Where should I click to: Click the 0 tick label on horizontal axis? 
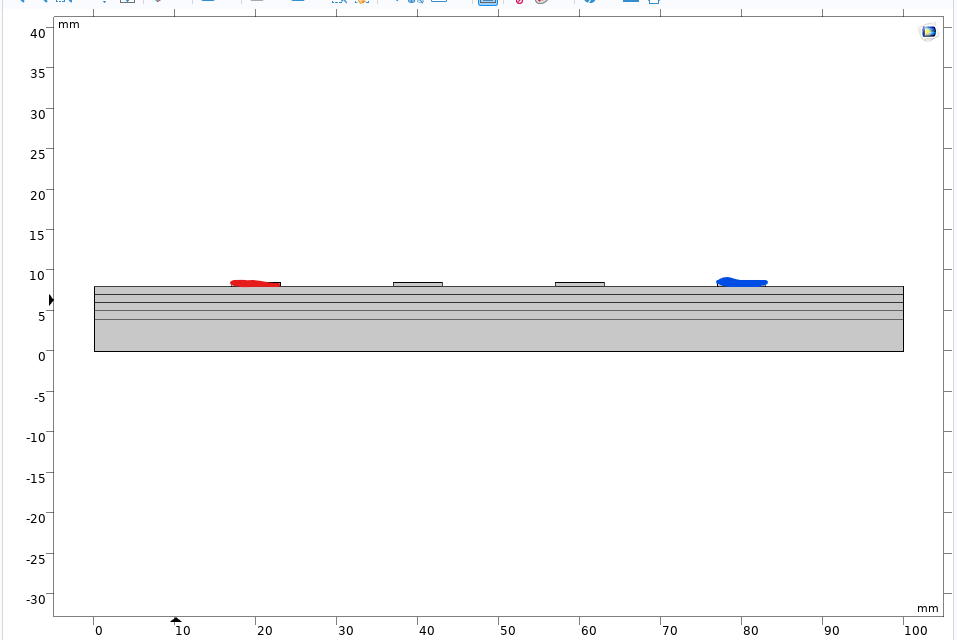[98, 630]
